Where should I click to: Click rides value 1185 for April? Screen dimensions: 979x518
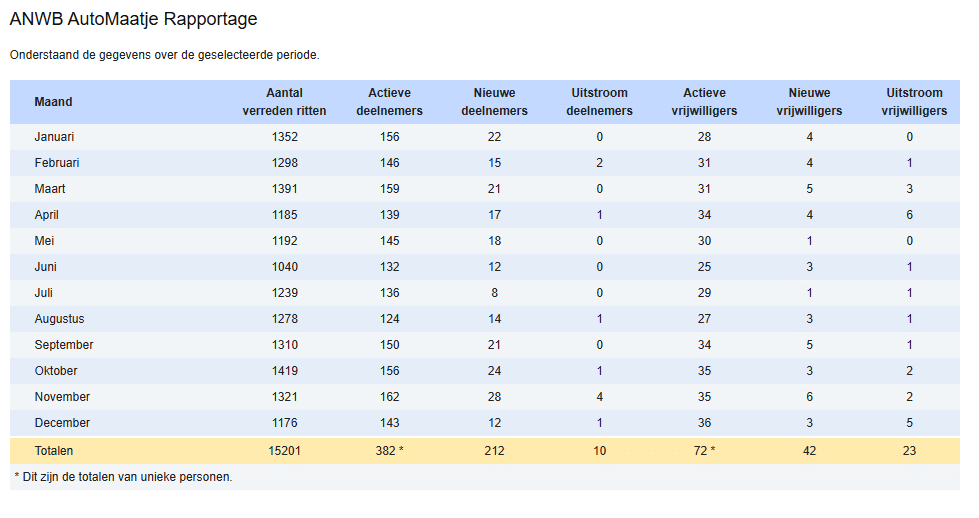tap(285, 215)
